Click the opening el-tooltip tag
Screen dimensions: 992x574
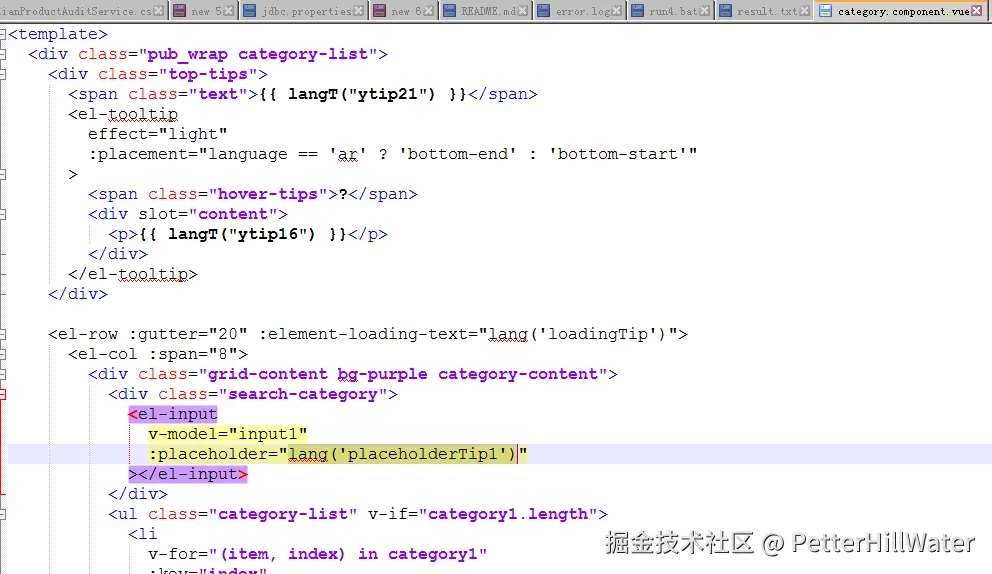click(123, 114)
